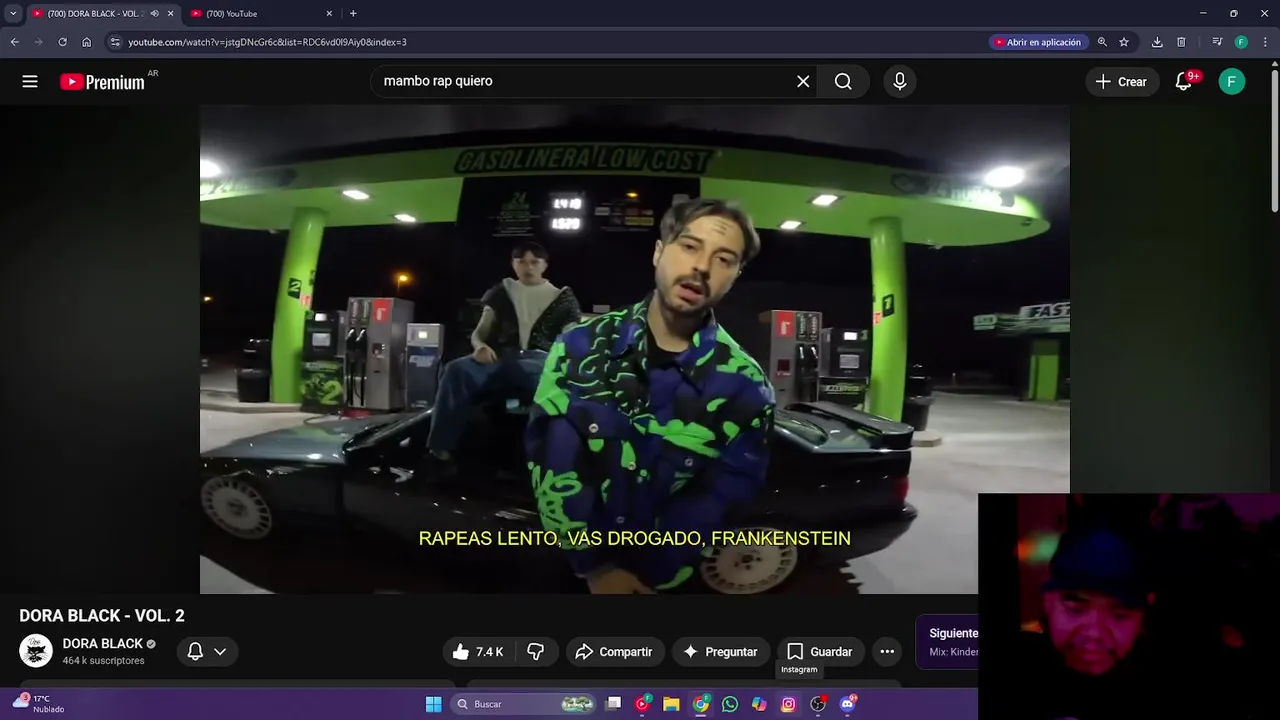Screen dimensions: 1280x720
Task: Open the YouTube hamburger guide menu
Action: pos(30,82)
